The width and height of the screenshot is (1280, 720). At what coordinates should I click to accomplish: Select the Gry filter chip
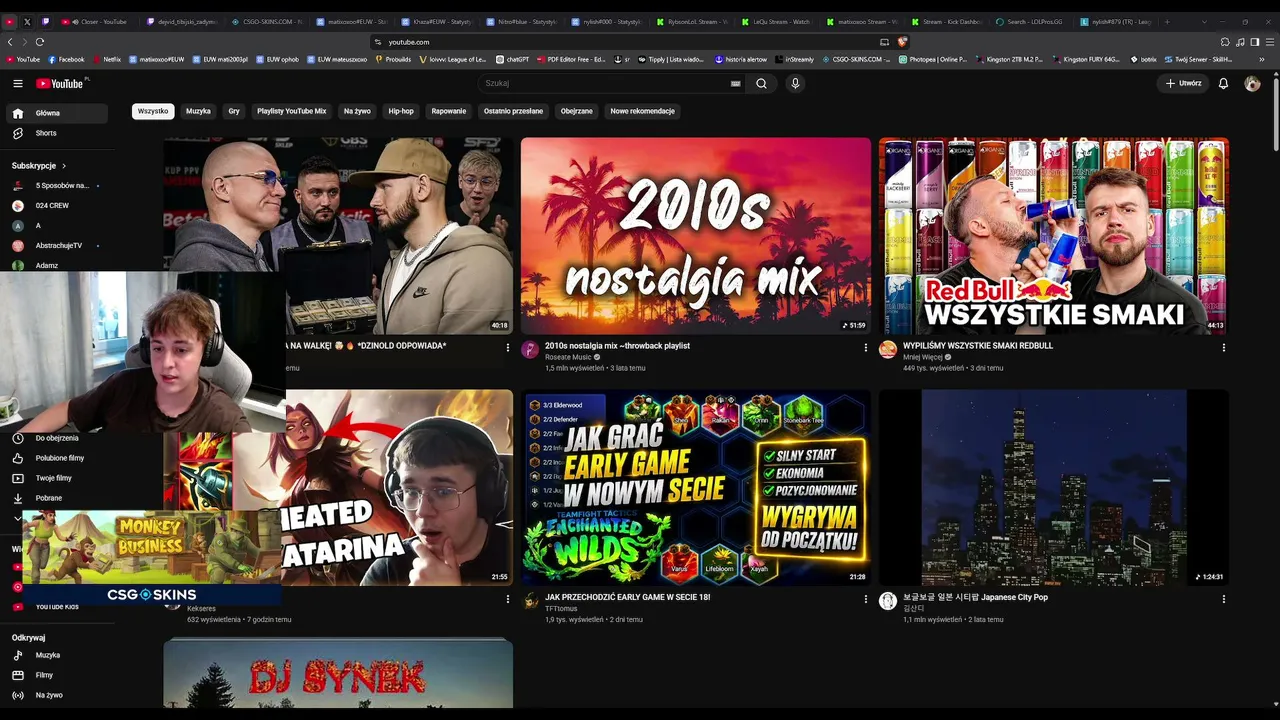234,111
